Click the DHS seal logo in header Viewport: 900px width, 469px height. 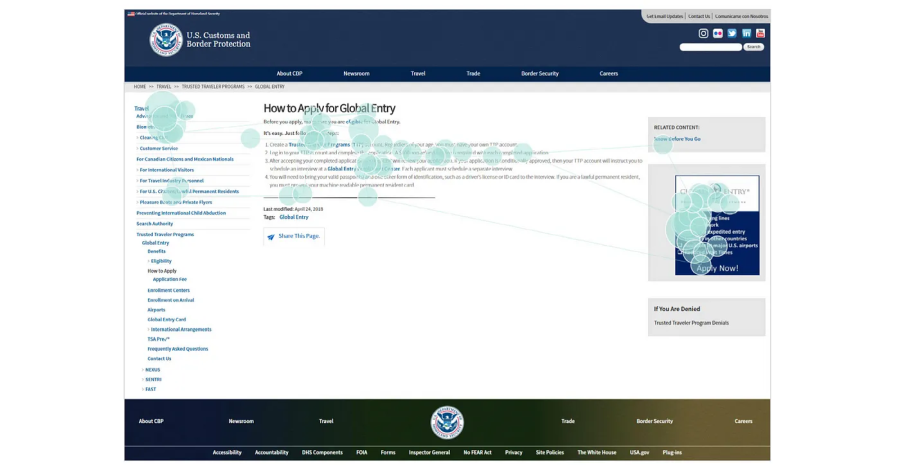166,40
